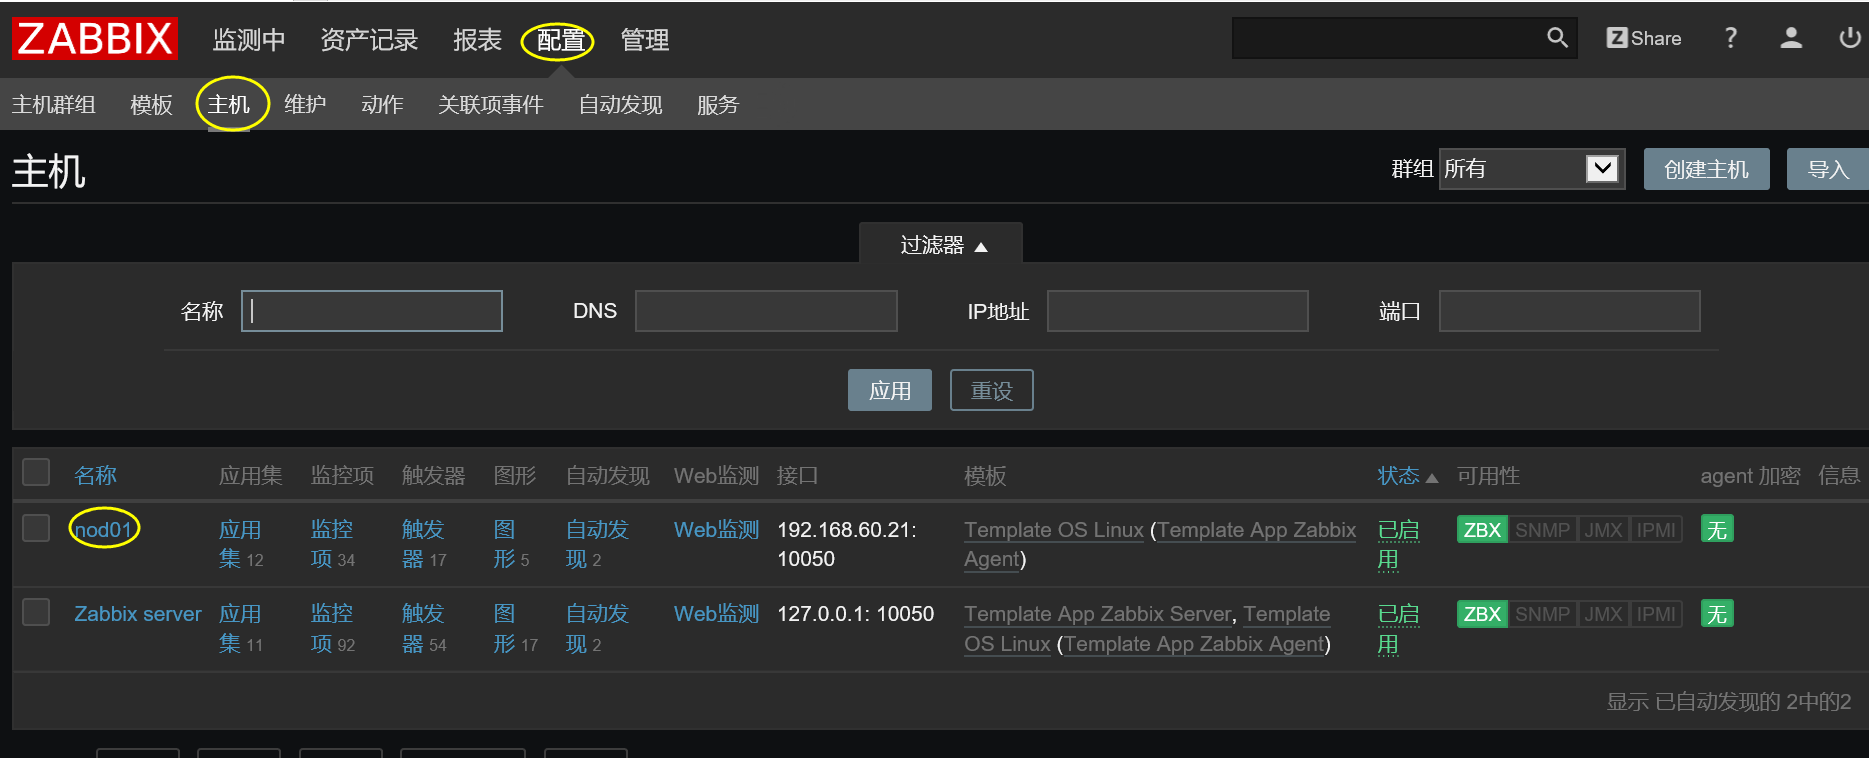Focus the 端口 filter input field
This screenshot has height=758, width=1869.
click(x=1570, y=311)
